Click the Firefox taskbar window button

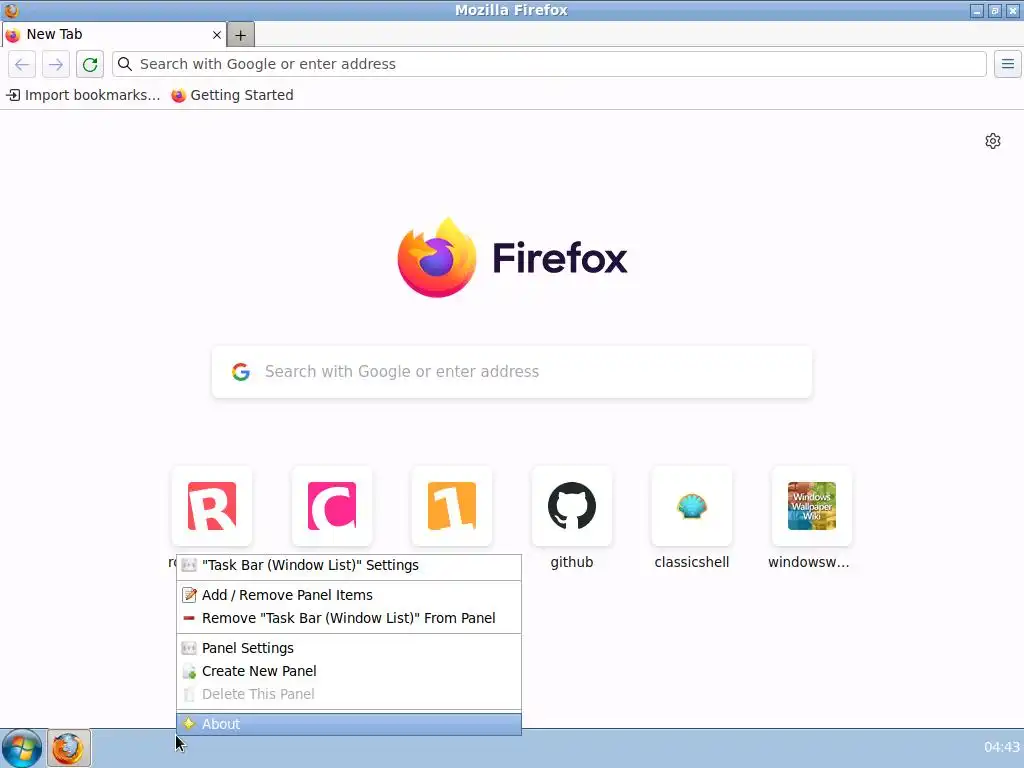click(68, 748)
